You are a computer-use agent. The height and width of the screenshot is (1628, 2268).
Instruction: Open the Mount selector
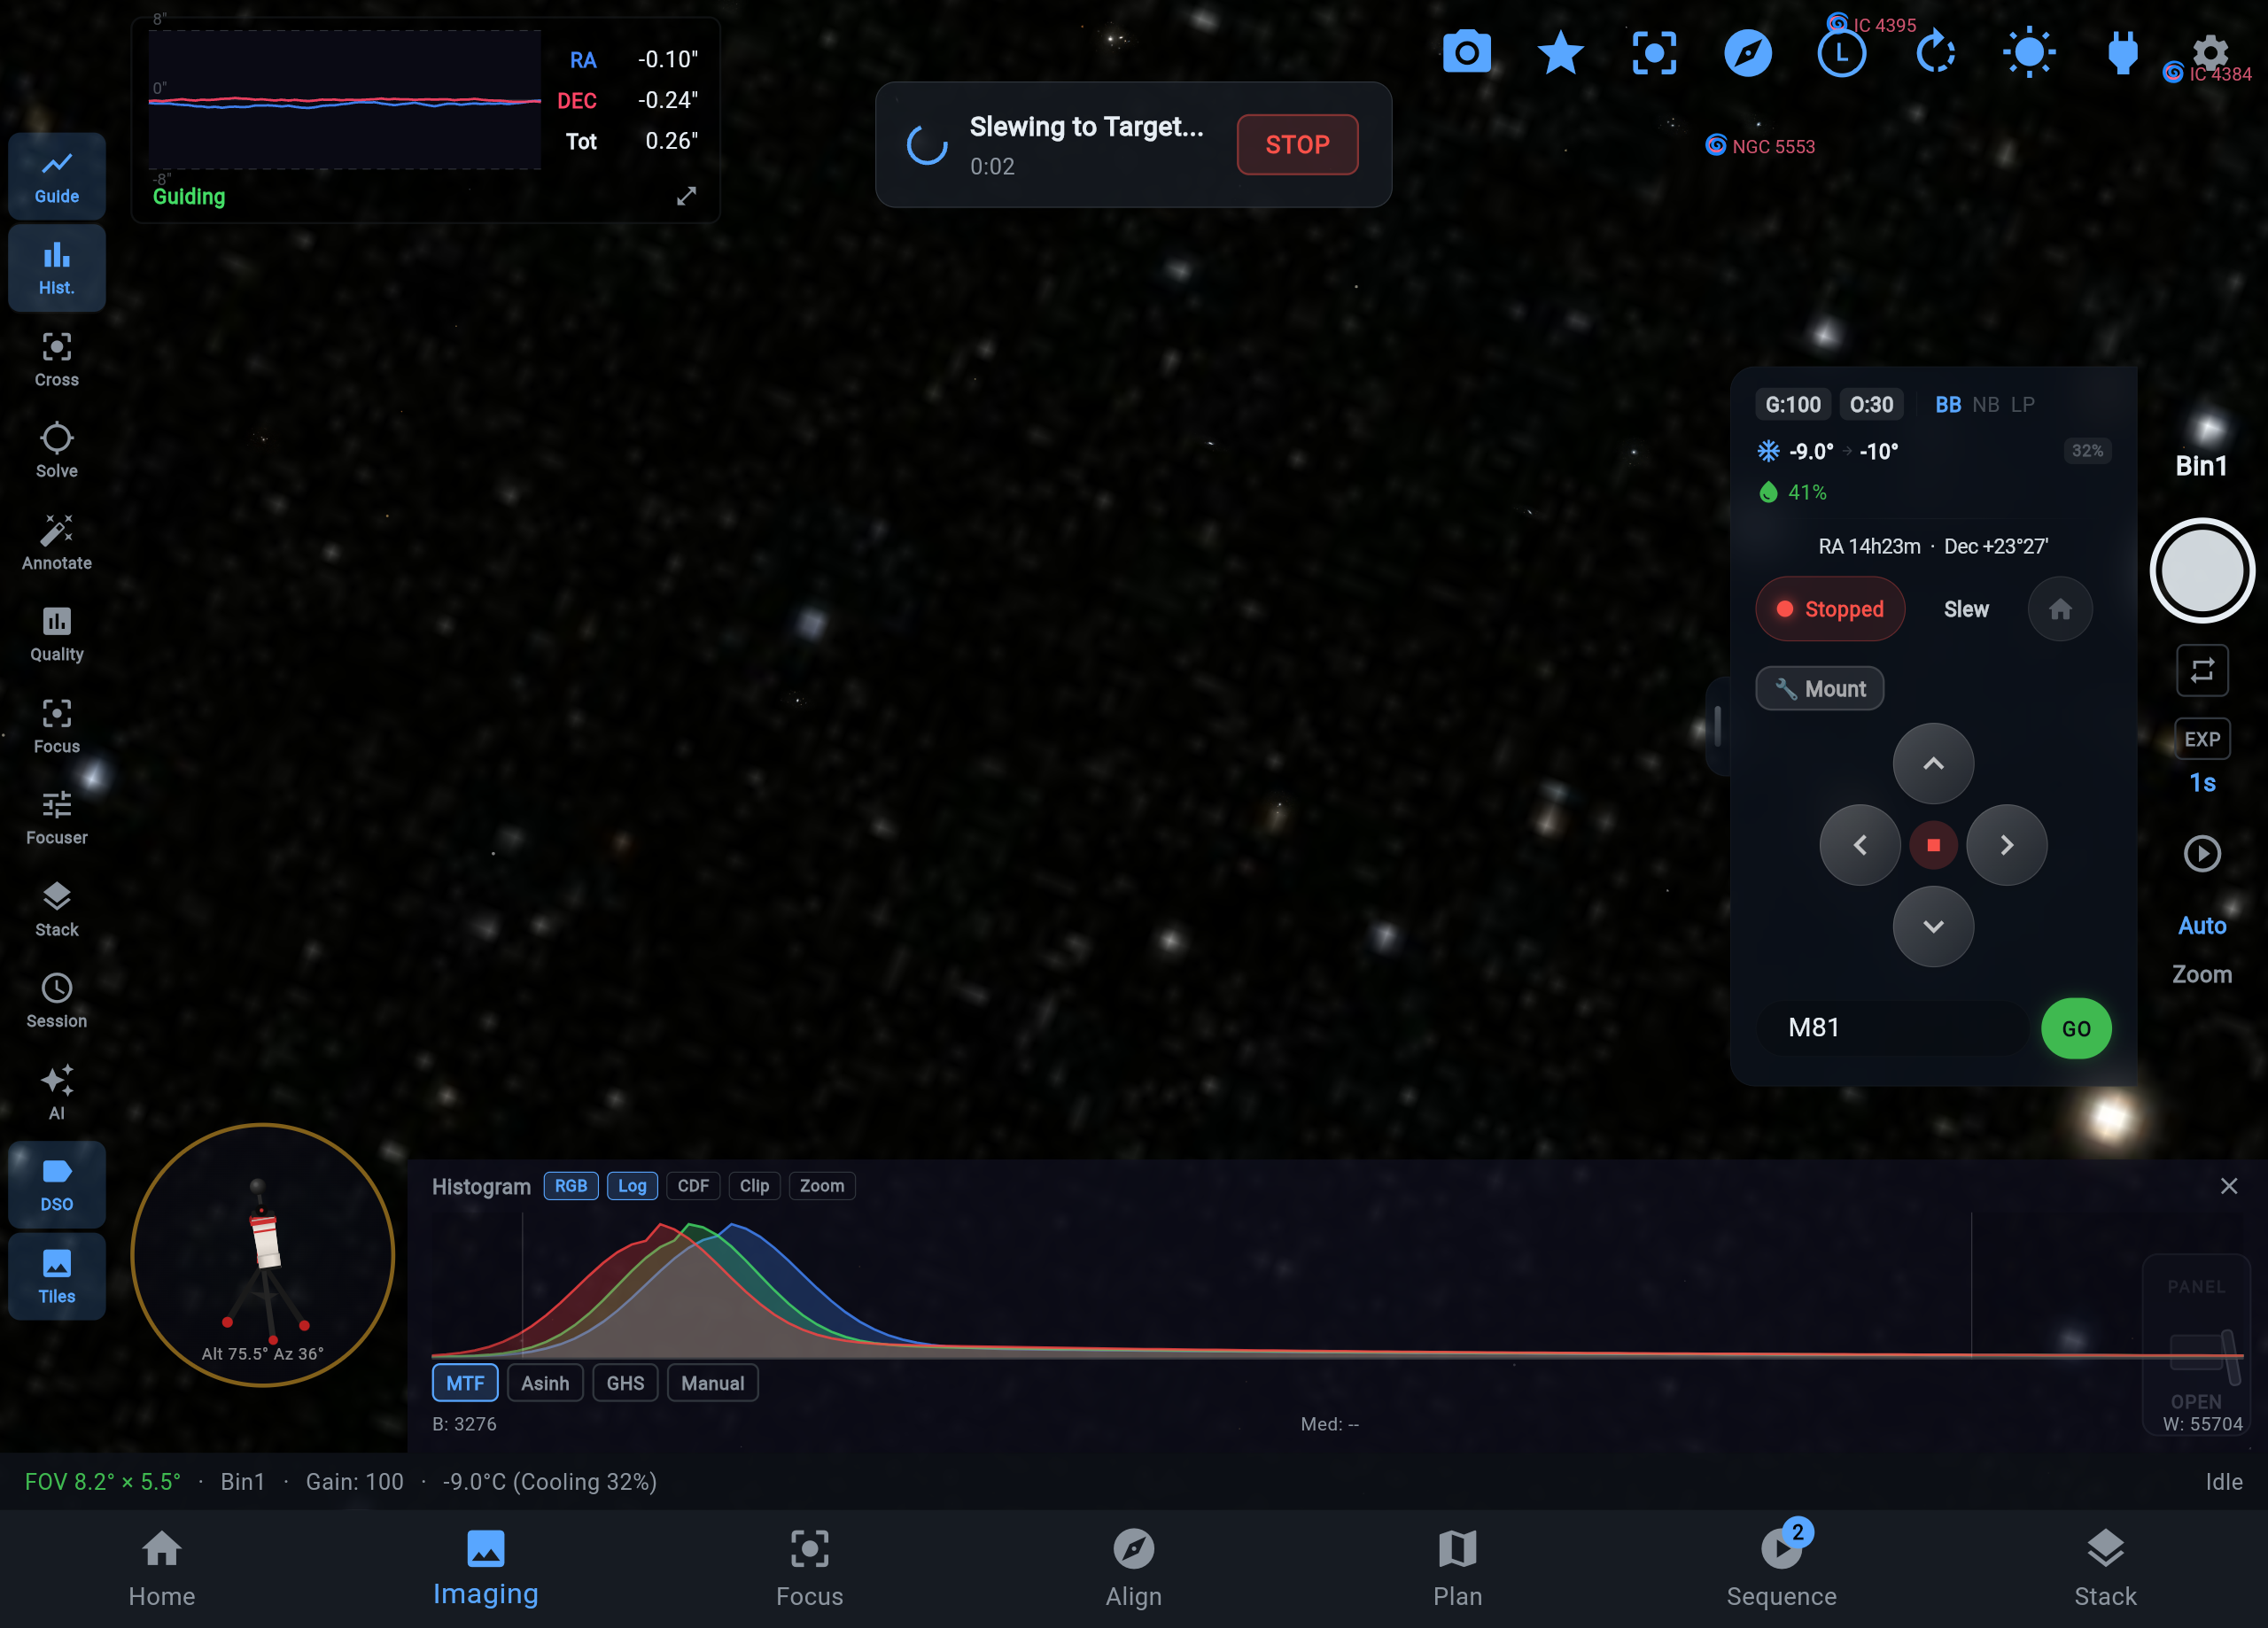click(x=1820, y=689)
